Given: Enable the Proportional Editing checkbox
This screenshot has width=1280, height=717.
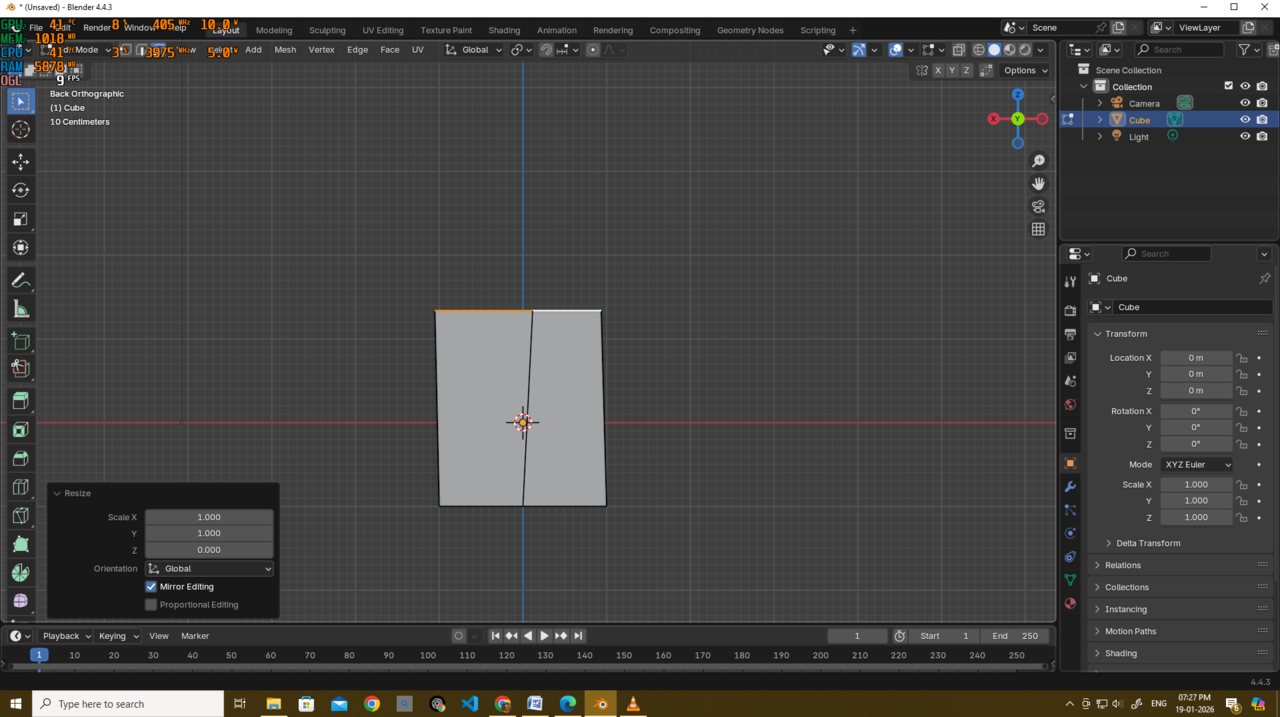Looking at the screenshot, I should pyautogui.click(x=151, y=605).
